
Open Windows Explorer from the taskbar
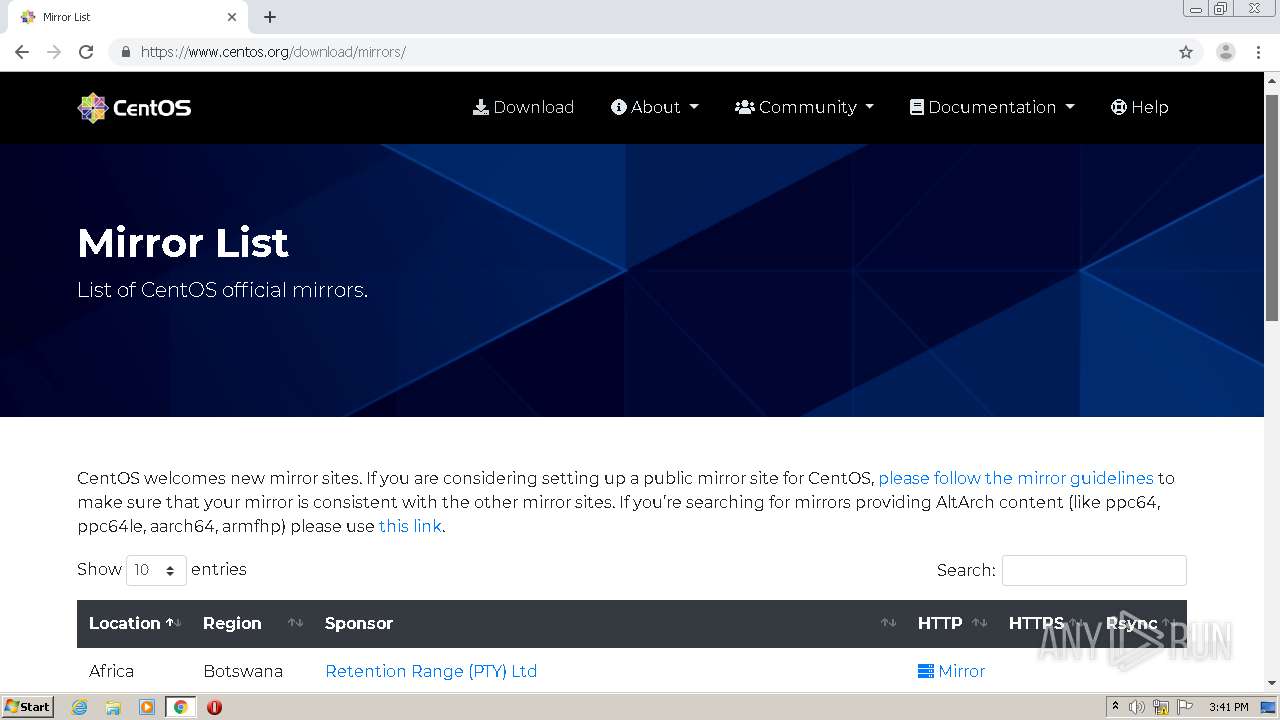pos(113,707)
